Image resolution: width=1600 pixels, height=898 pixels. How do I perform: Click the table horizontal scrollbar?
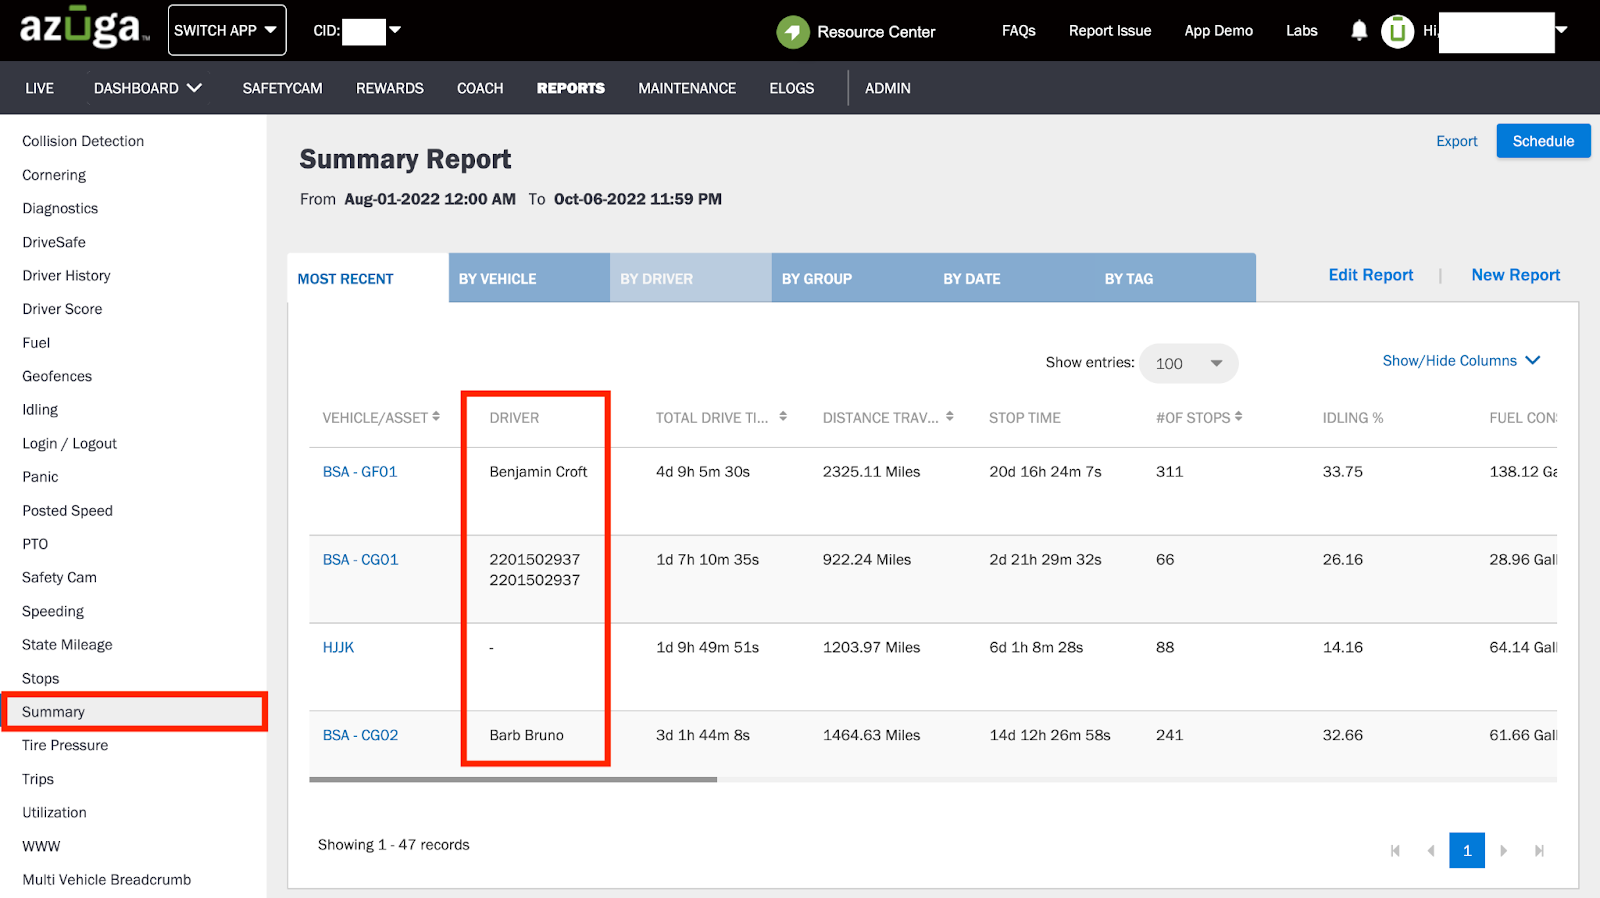click(x=513, y=779)
